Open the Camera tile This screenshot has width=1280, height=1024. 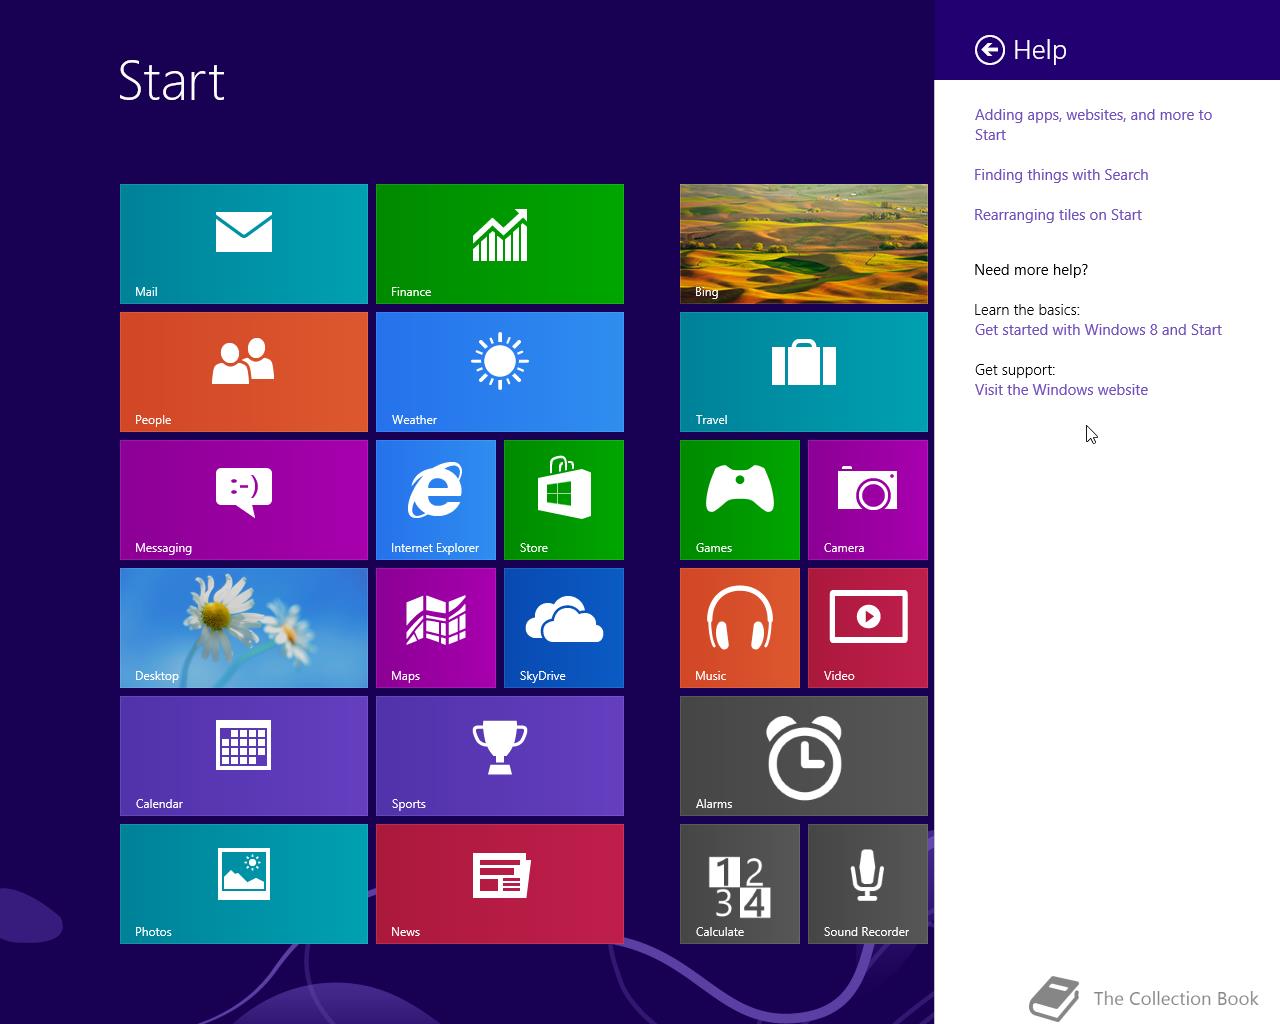coord(868,500)
